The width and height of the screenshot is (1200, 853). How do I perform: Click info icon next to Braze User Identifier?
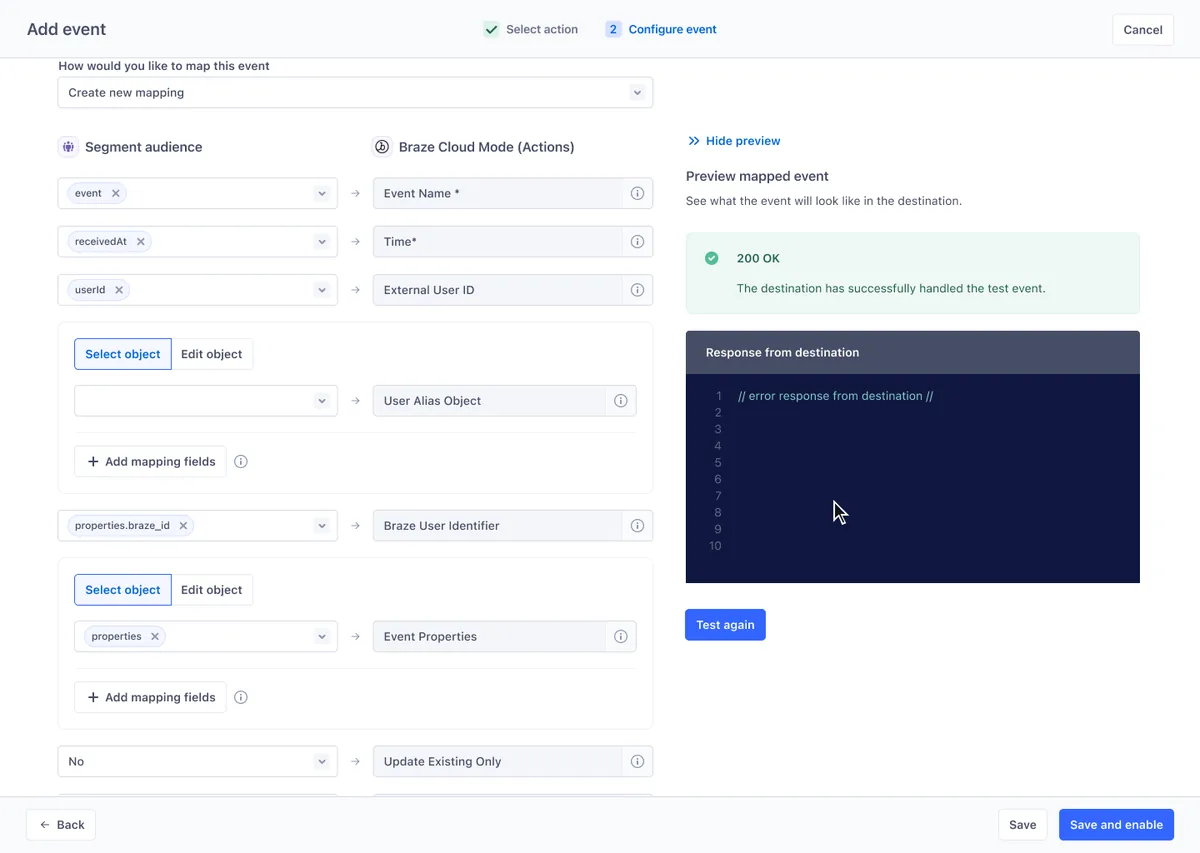pyautogui.click(x=637, y=525)
